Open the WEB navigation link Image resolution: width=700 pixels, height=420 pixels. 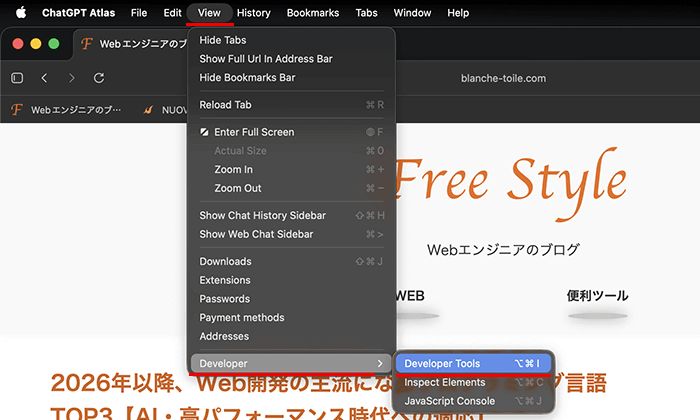410,296
